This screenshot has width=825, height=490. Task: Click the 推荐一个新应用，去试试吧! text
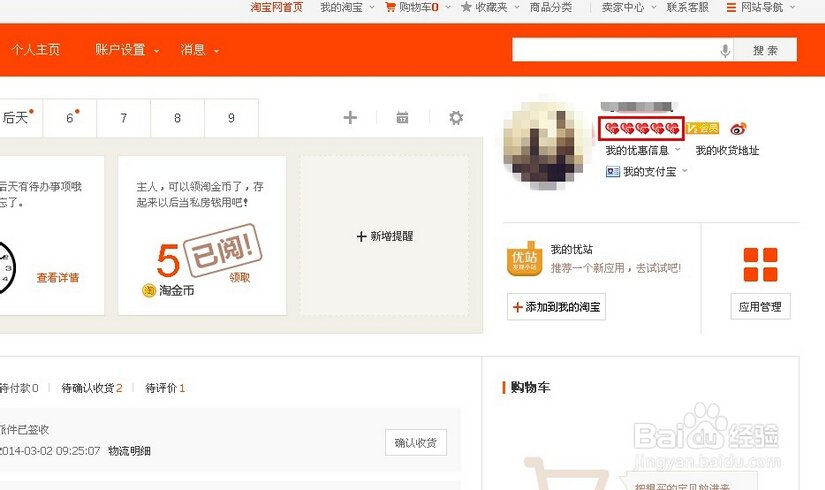coord(616,268)
